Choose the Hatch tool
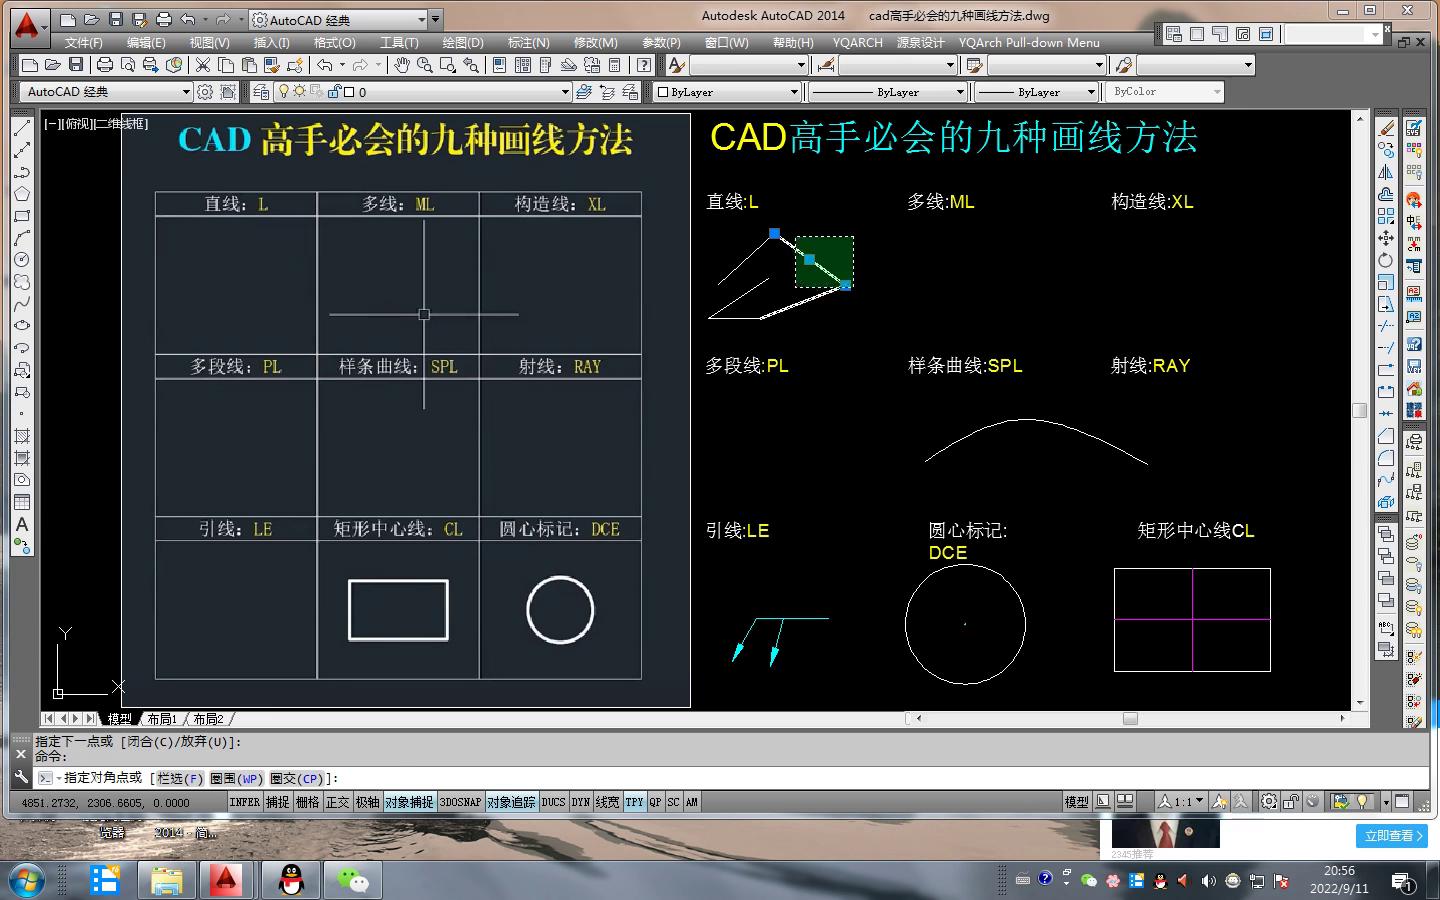Image resolution: width=1440 pixels, height=900 pixels. (22, 436)
